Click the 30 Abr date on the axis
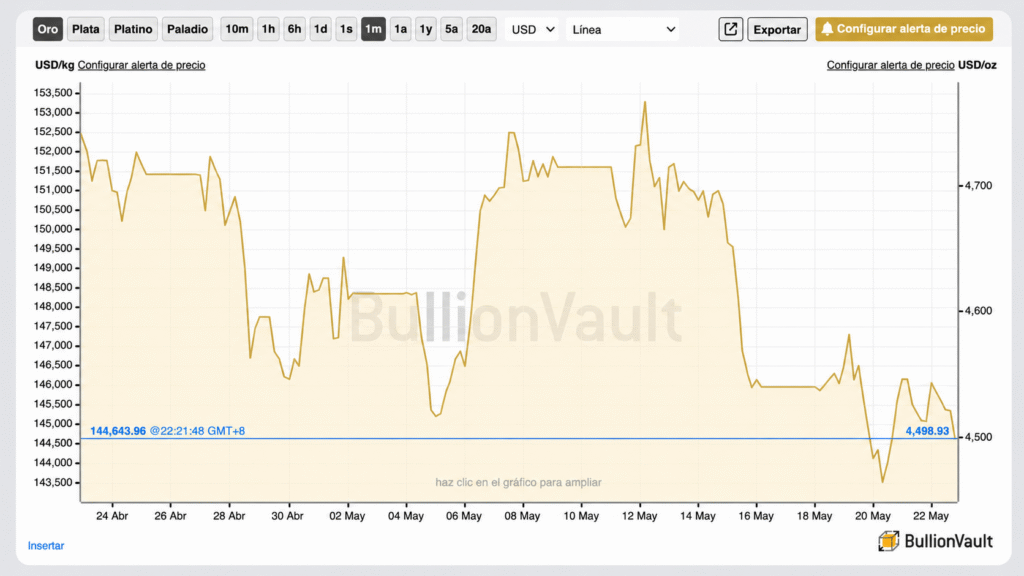Screen dimensions: 1024x576 [287, 516]
